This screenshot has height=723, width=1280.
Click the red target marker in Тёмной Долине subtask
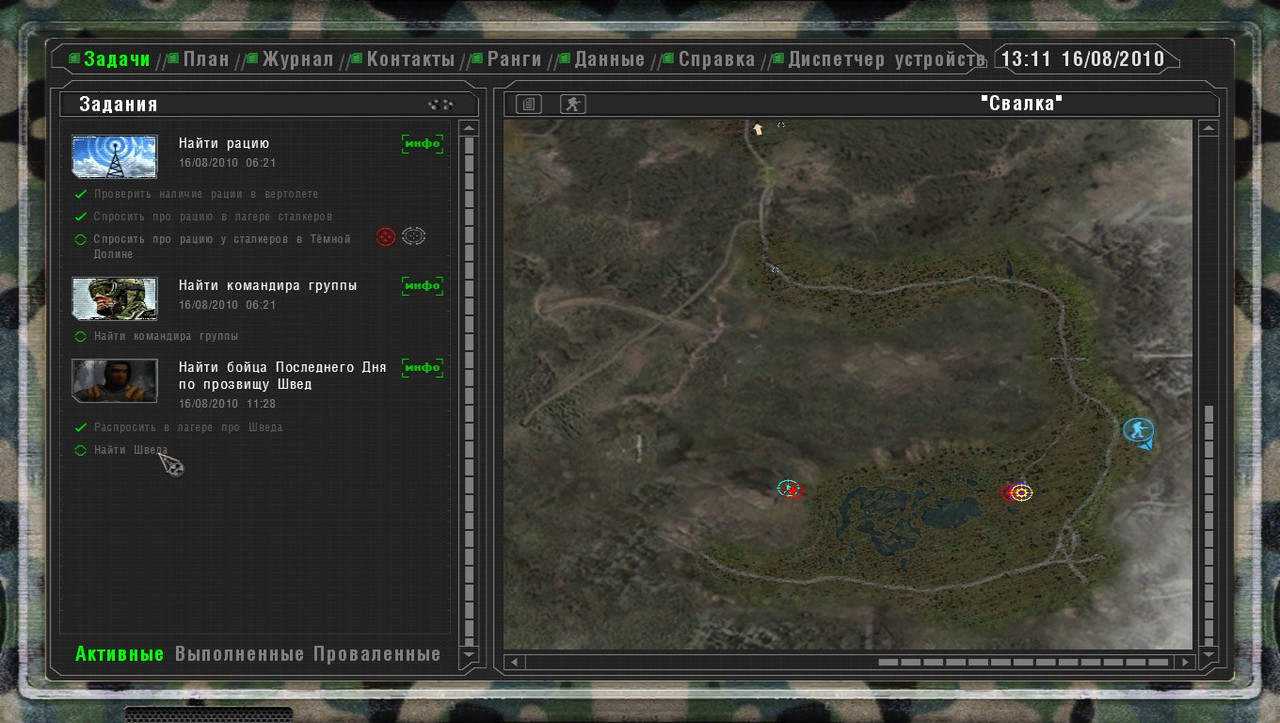coord(385,237)
